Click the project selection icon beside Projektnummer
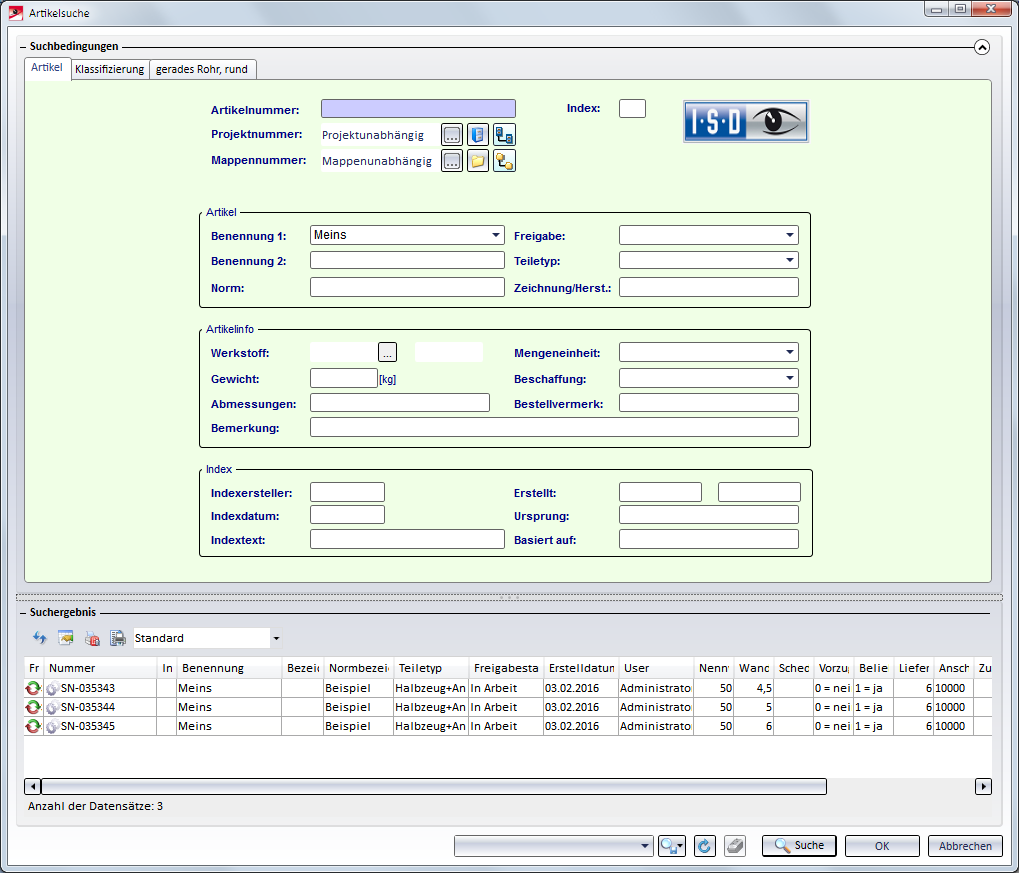The height and width of the screenshot is (873, 1019). point(478,135)
